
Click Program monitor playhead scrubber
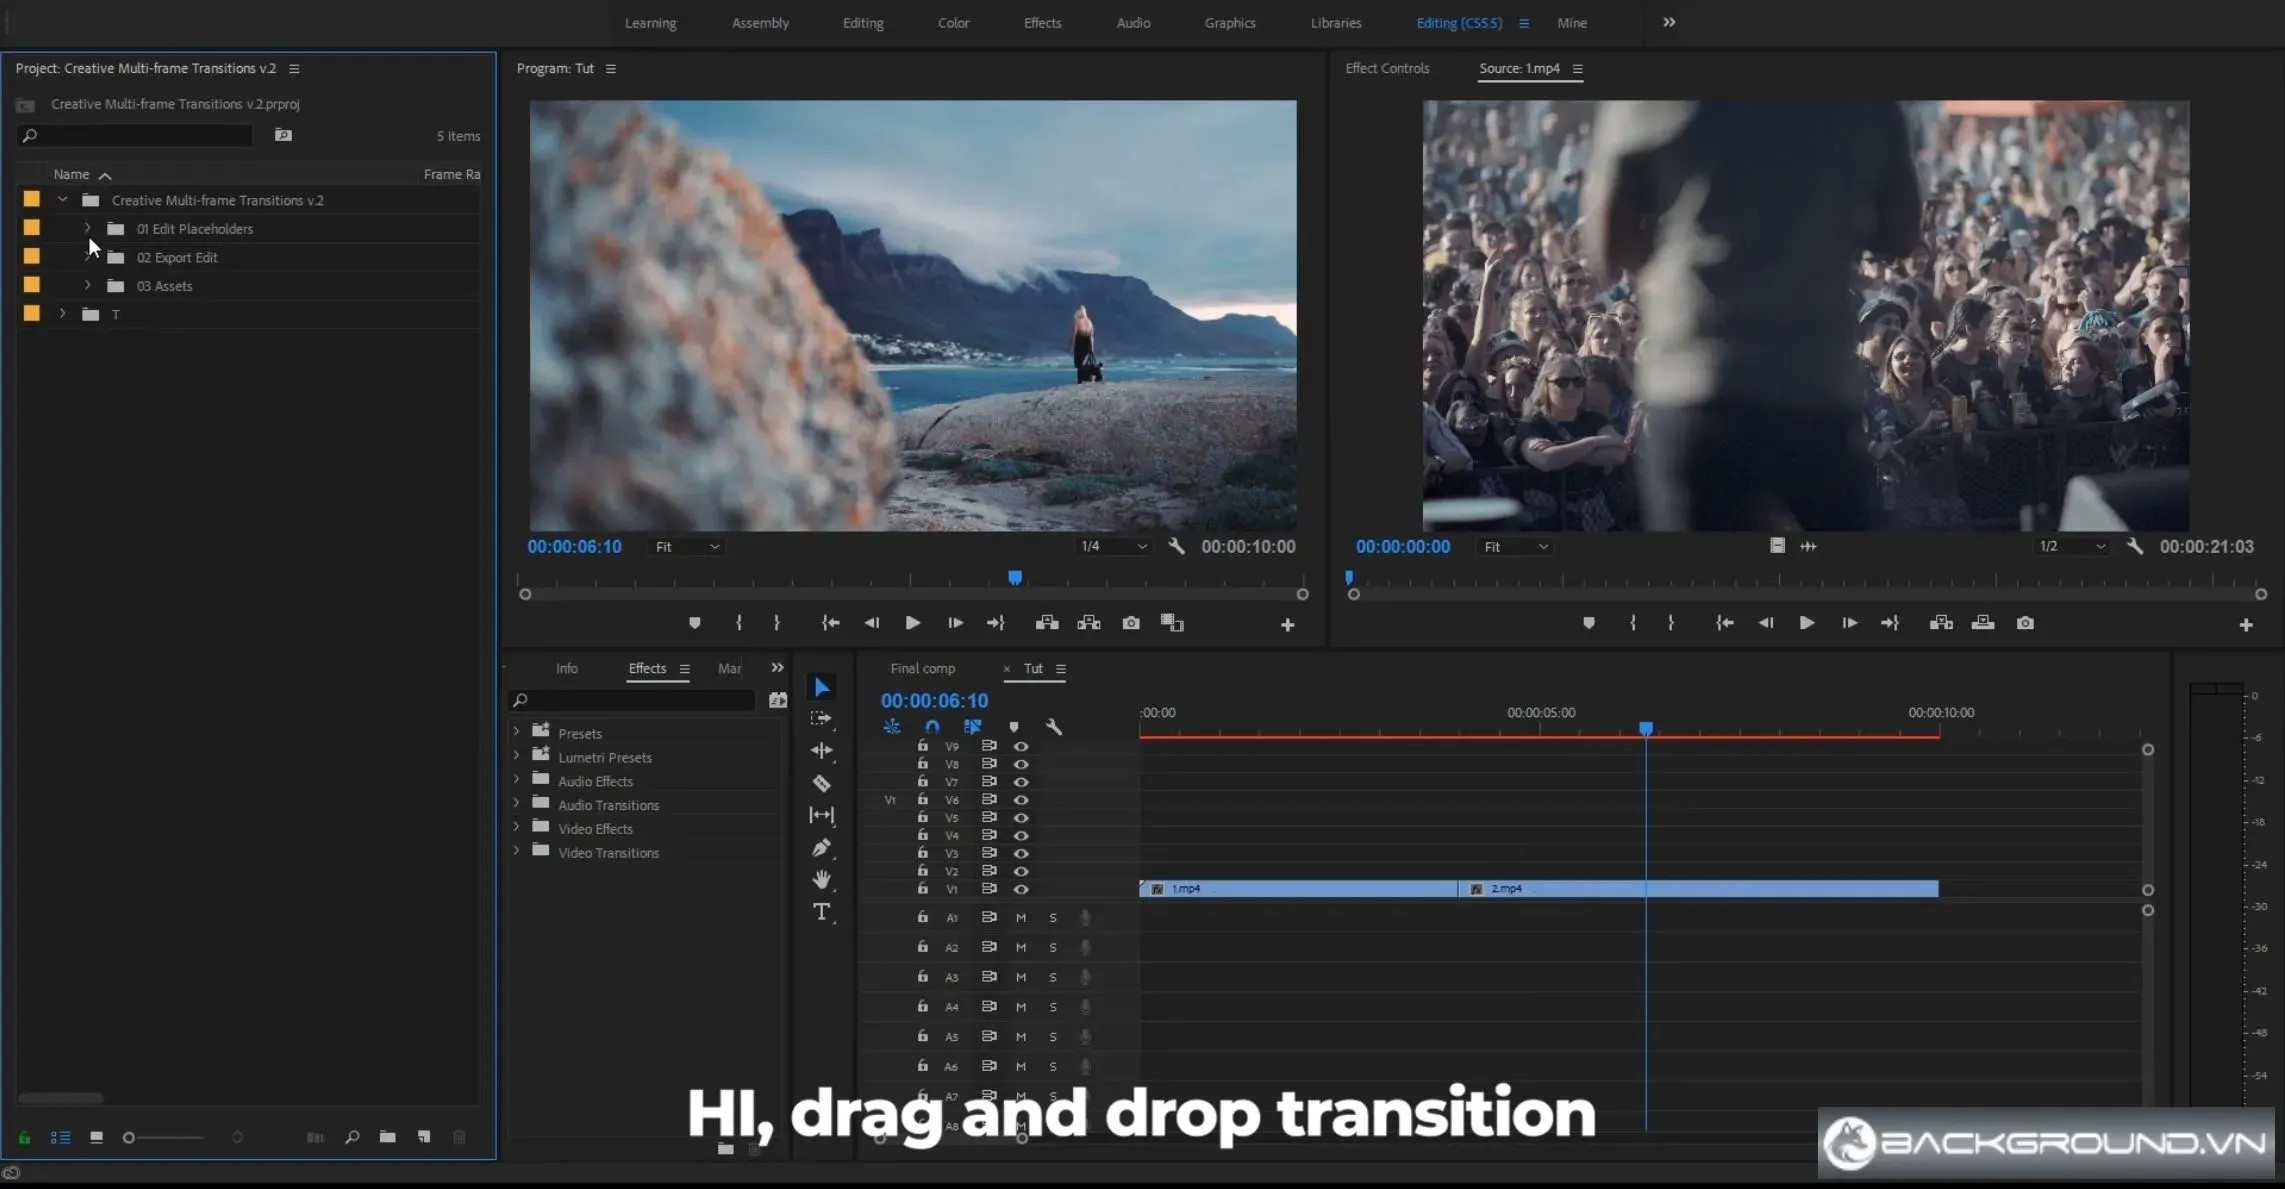pyautogui.click(x=1014, y=578)
